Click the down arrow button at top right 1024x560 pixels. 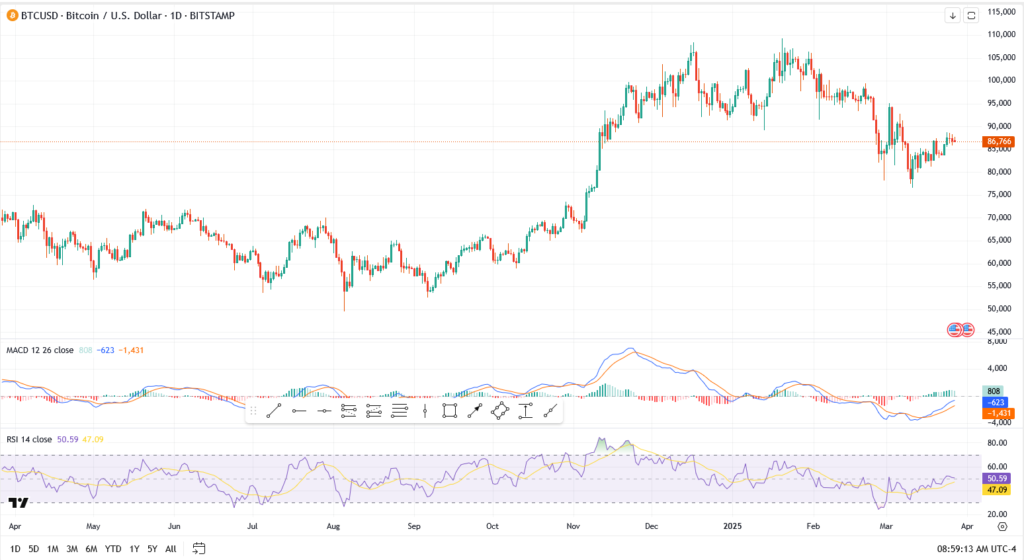pos(952,15)
